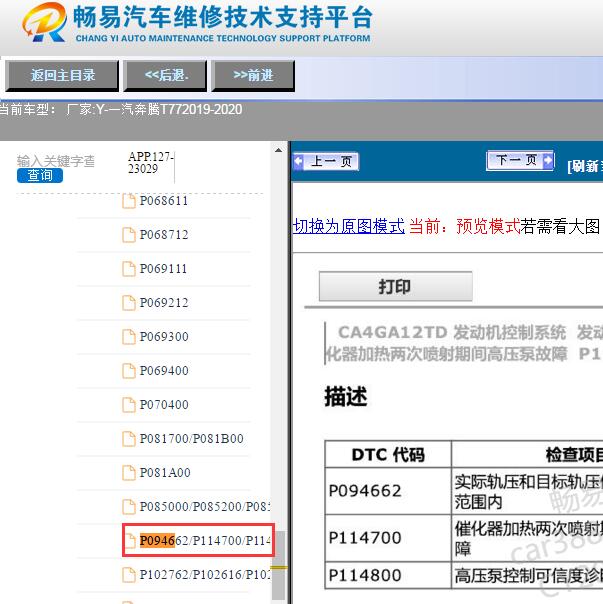Click the 描述 section heading

[346, 396]
